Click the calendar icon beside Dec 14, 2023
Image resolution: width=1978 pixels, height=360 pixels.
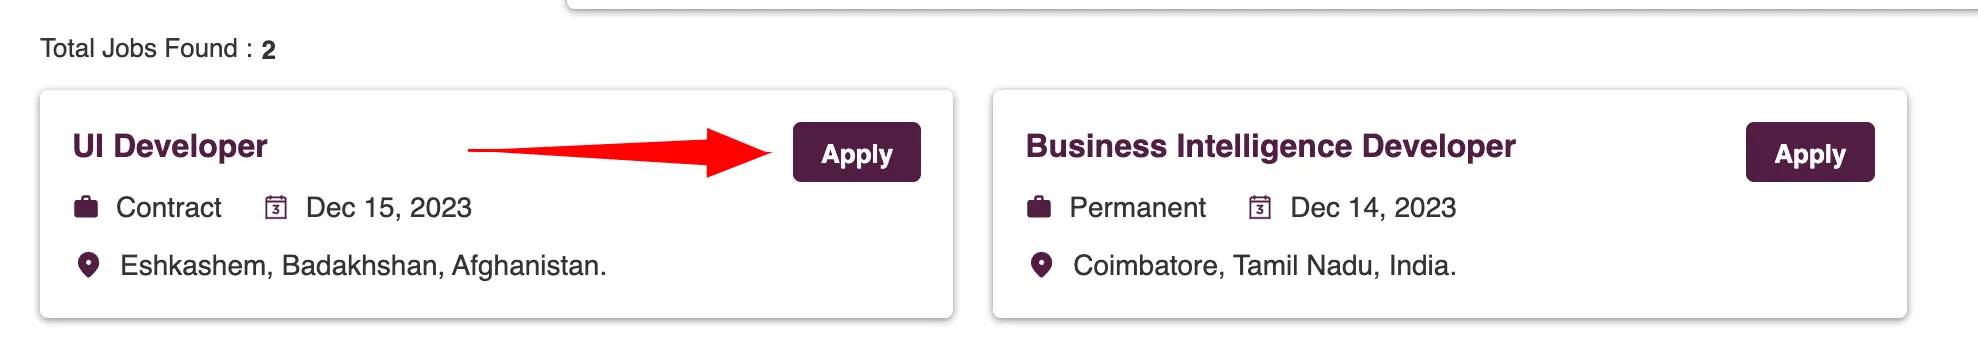coord(1260,207)
